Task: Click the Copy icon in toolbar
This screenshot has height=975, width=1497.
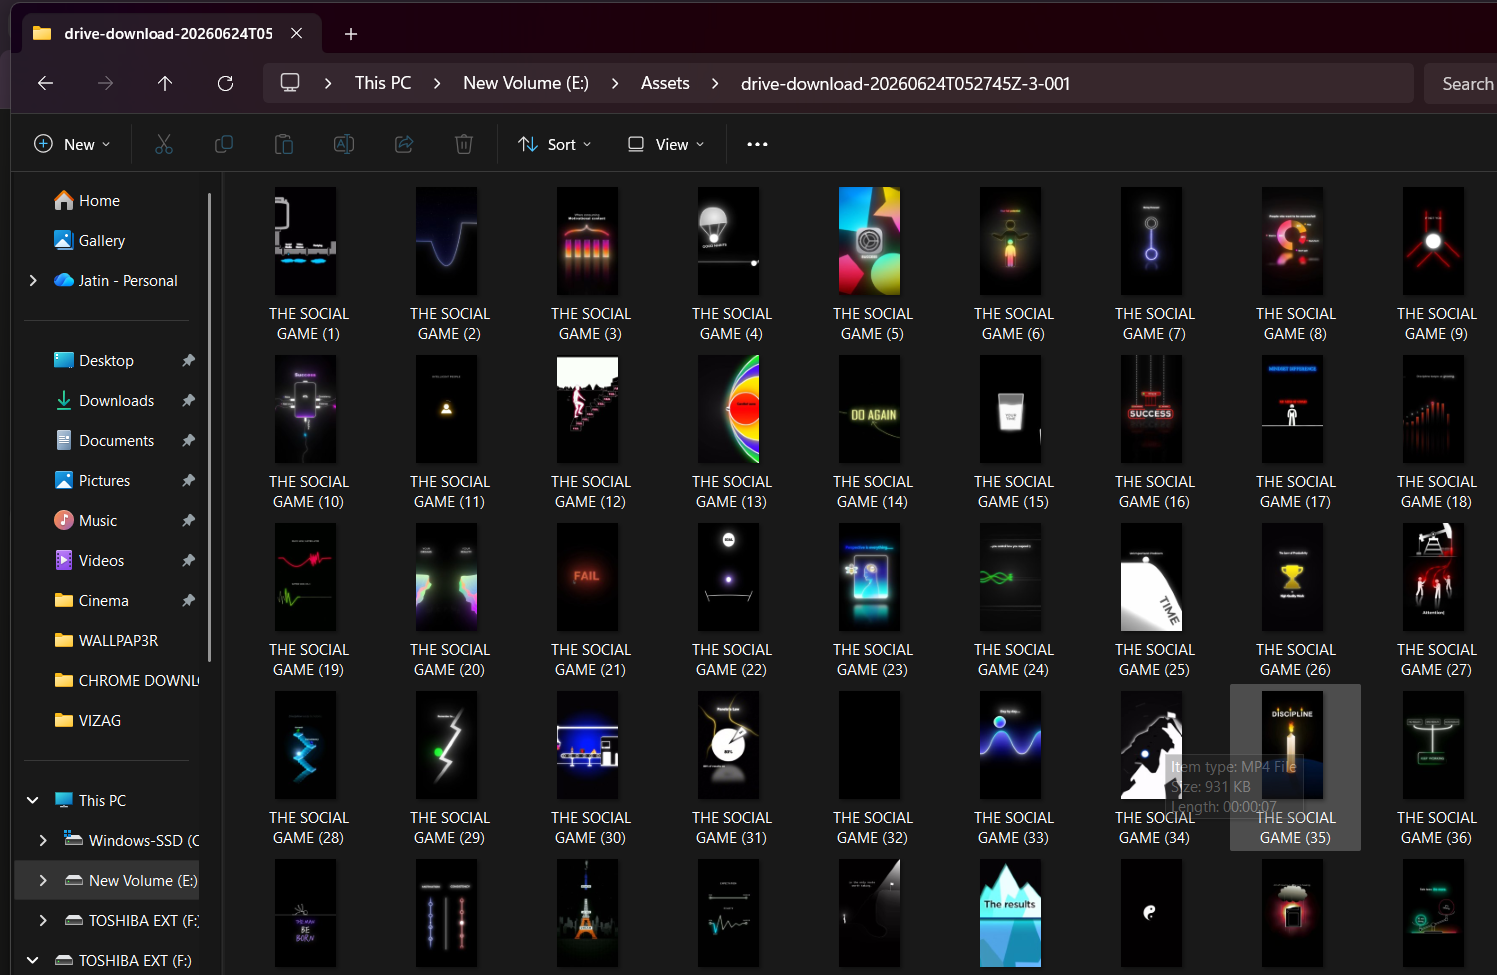Action: pyautogui.click(x=224, y=144)
